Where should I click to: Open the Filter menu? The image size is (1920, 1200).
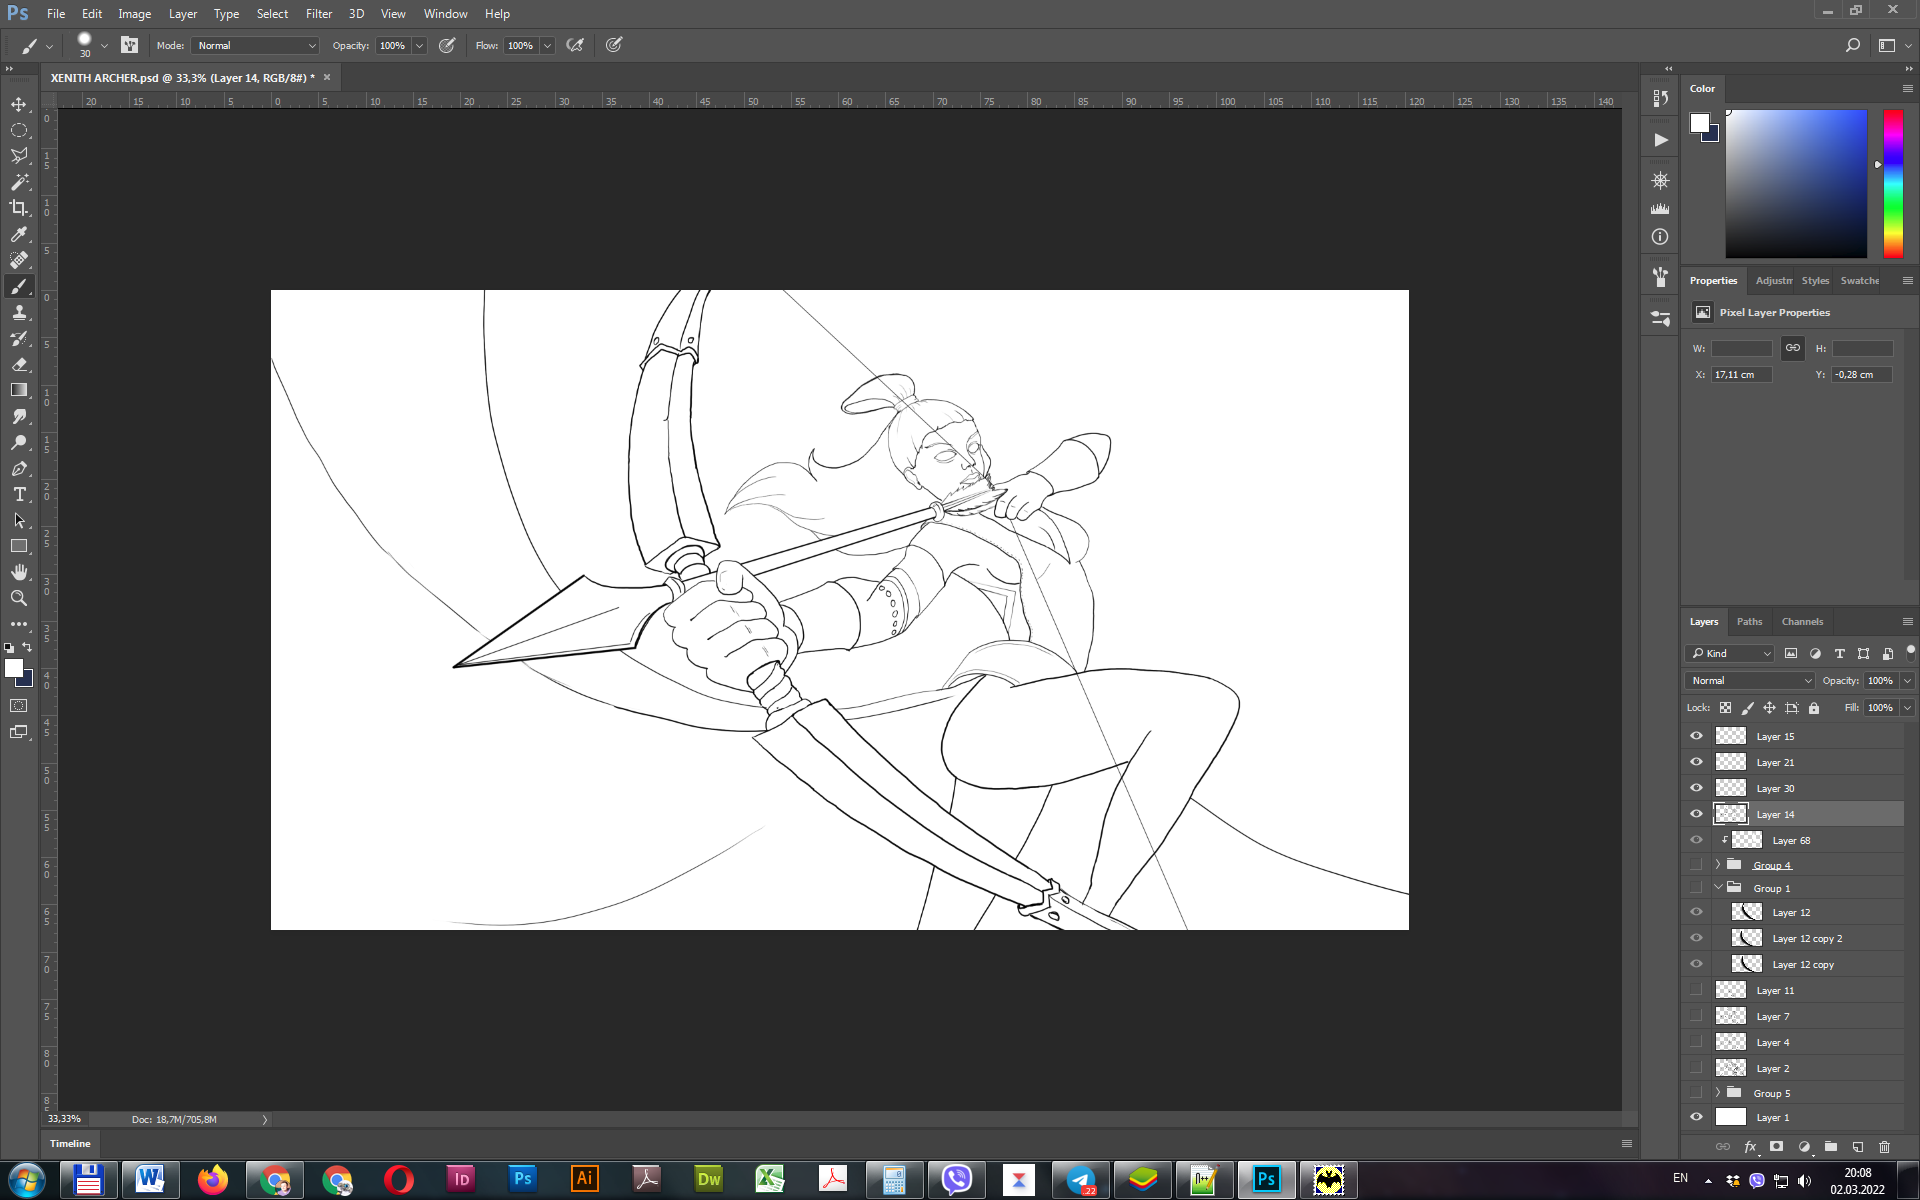tap(318, 14)
